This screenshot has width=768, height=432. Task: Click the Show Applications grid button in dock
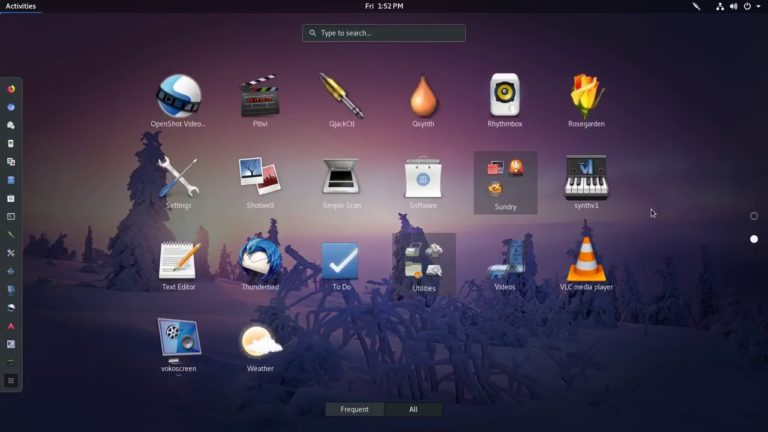click(11, 381)
